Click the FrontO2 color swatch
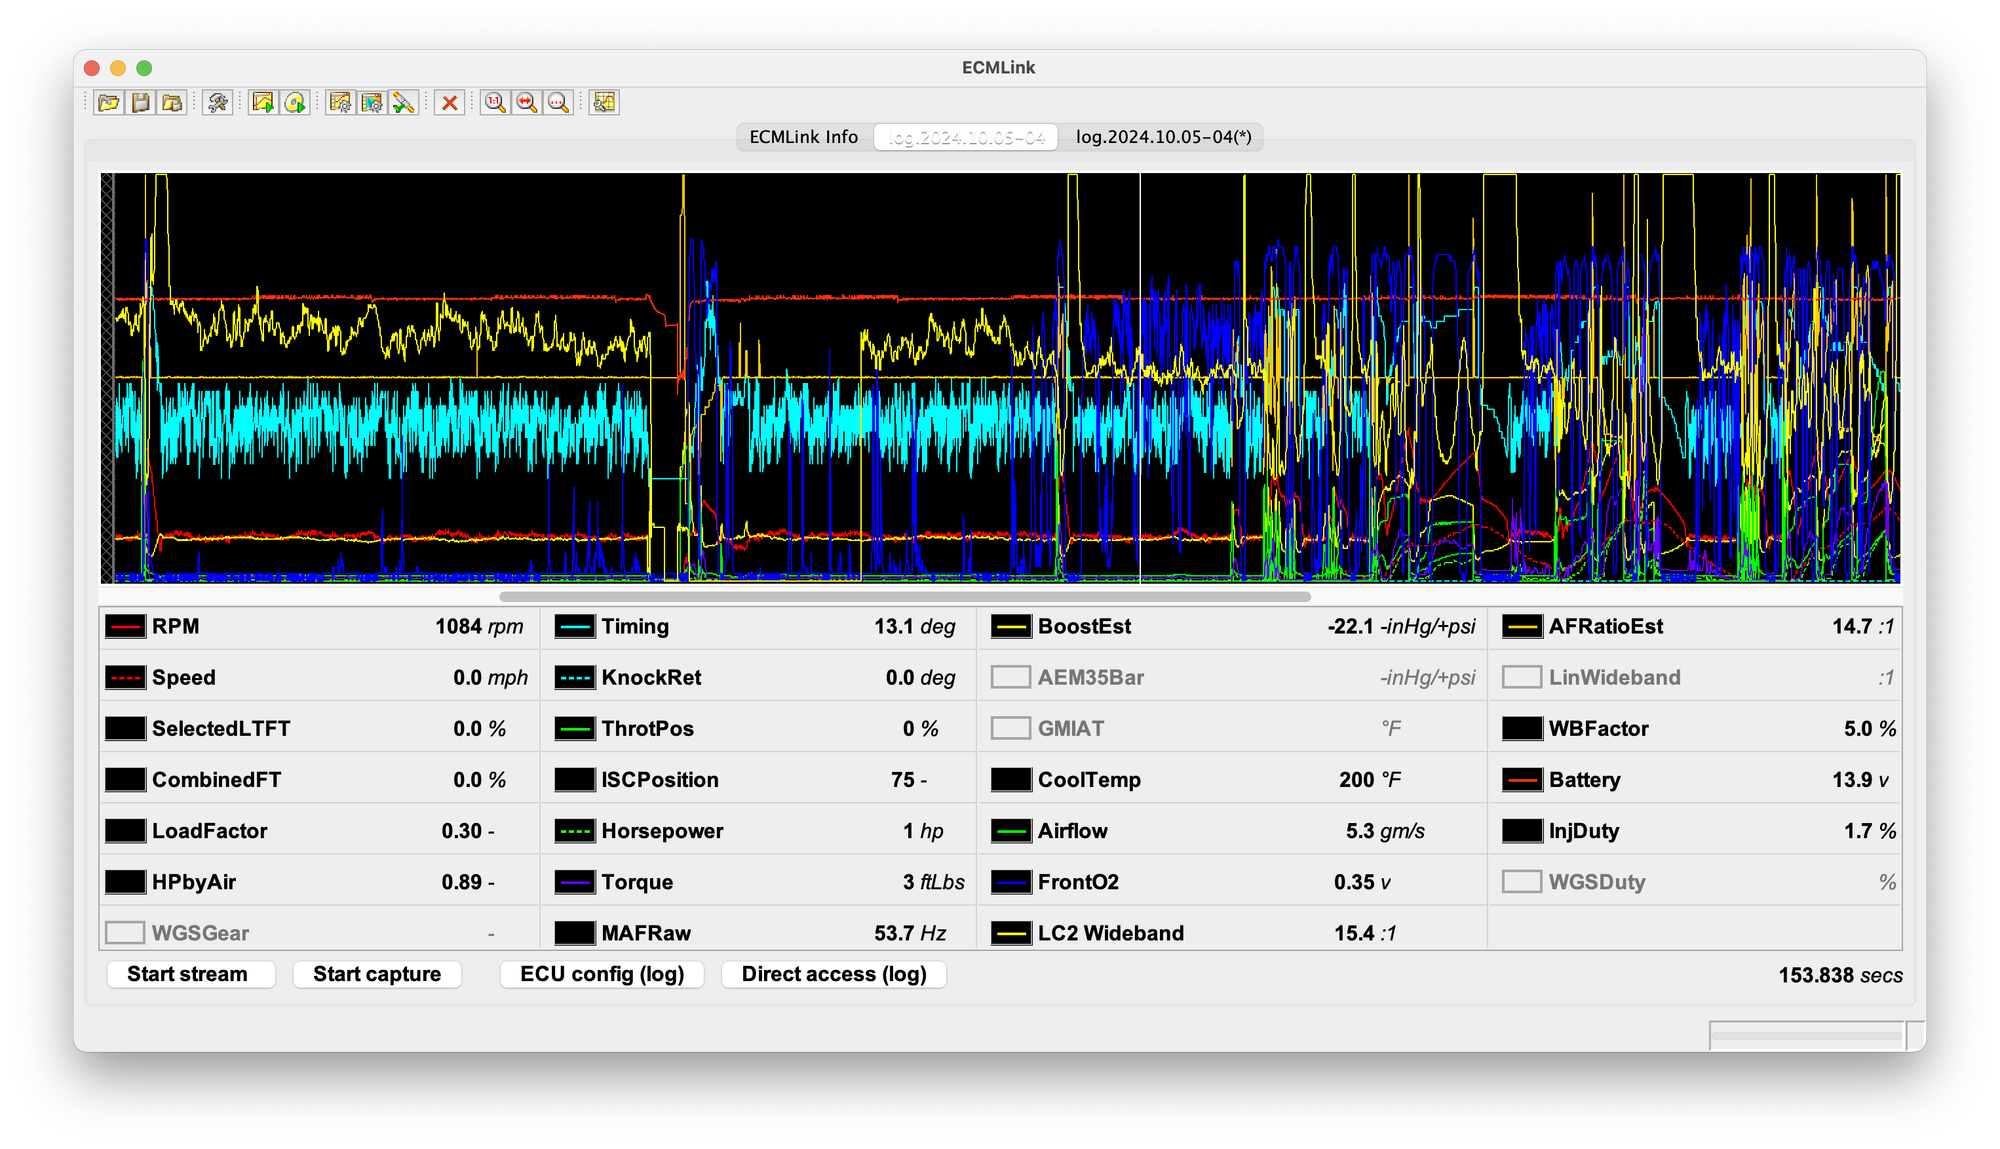2000x1149 pixels. tap(1011, 882)
